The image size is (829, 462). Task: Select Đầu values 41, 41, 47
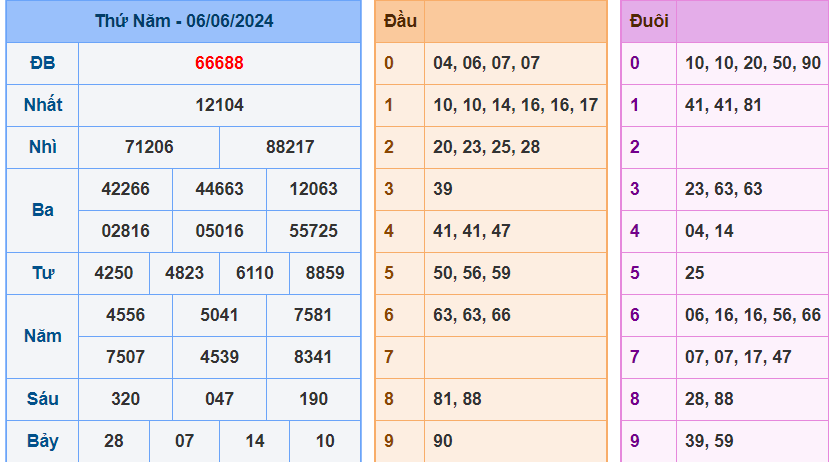tap(472, 232)
